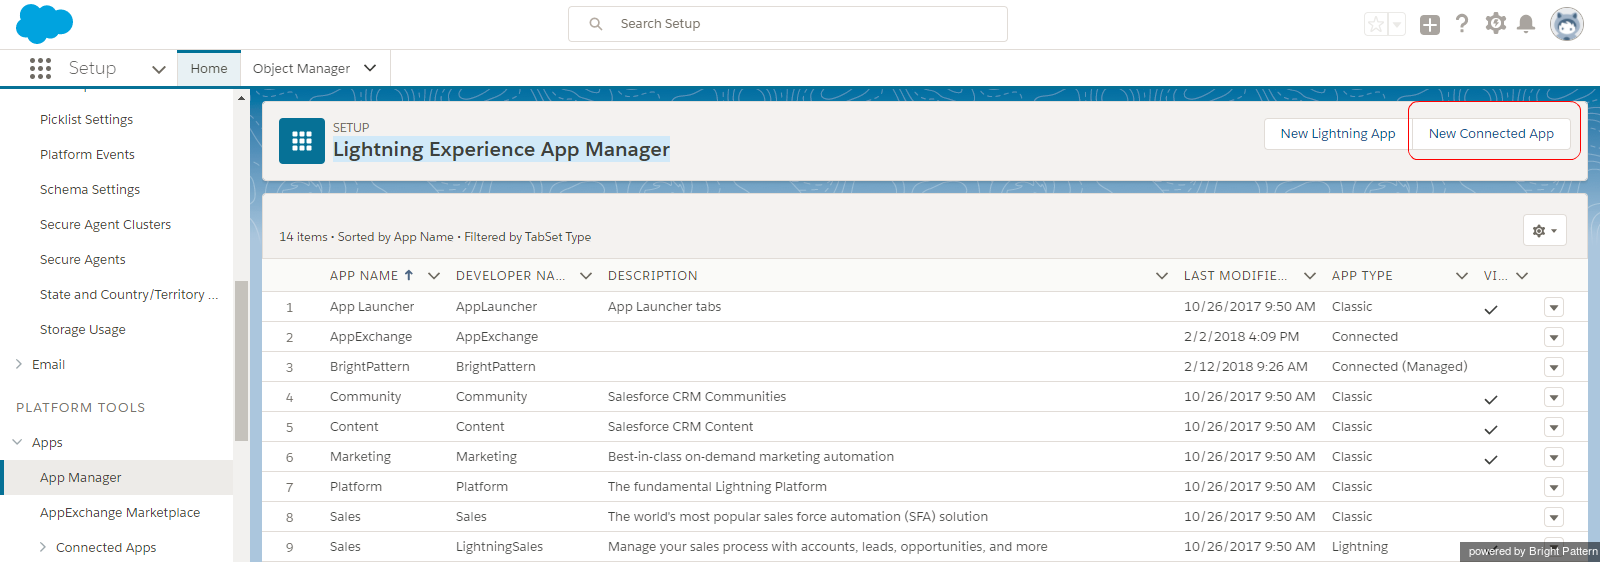The height and width of the screenshot is (562, 1600).
Task: Click the New Connected App button
Action: (x=1491, y=134)
